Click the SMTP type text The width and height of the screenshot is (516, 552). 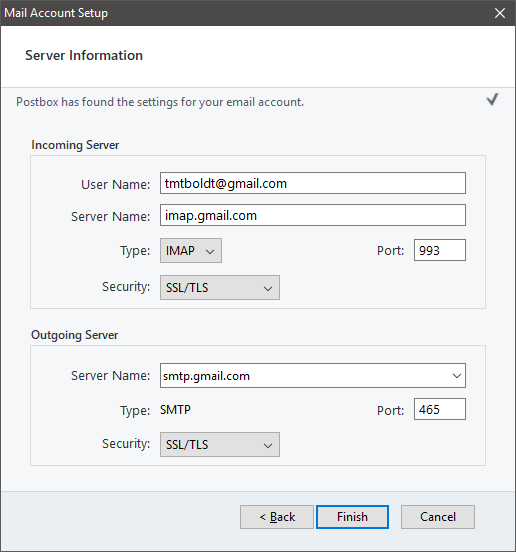(175, 410)
